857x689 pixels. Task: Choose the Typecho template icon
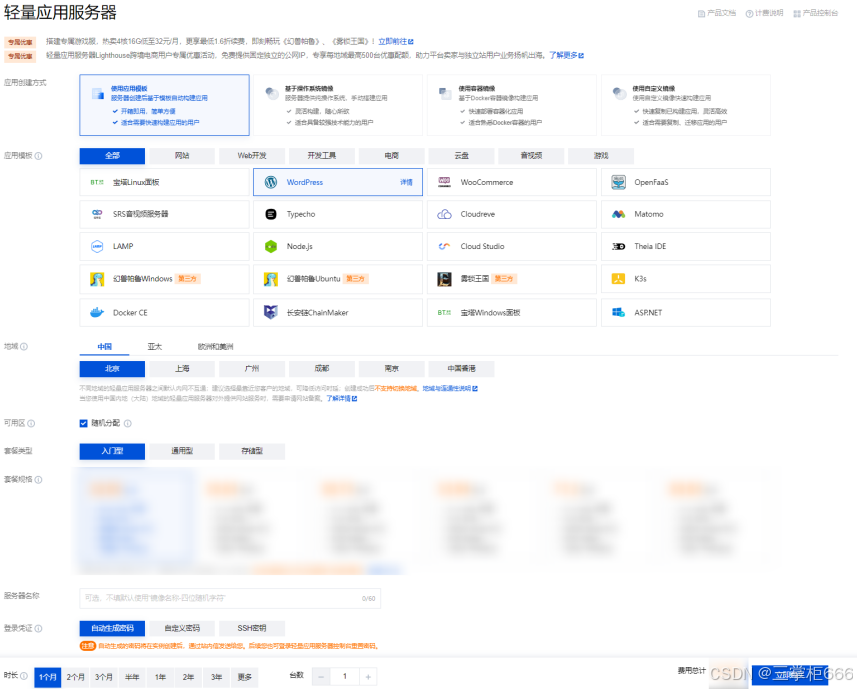coord(271,214)
